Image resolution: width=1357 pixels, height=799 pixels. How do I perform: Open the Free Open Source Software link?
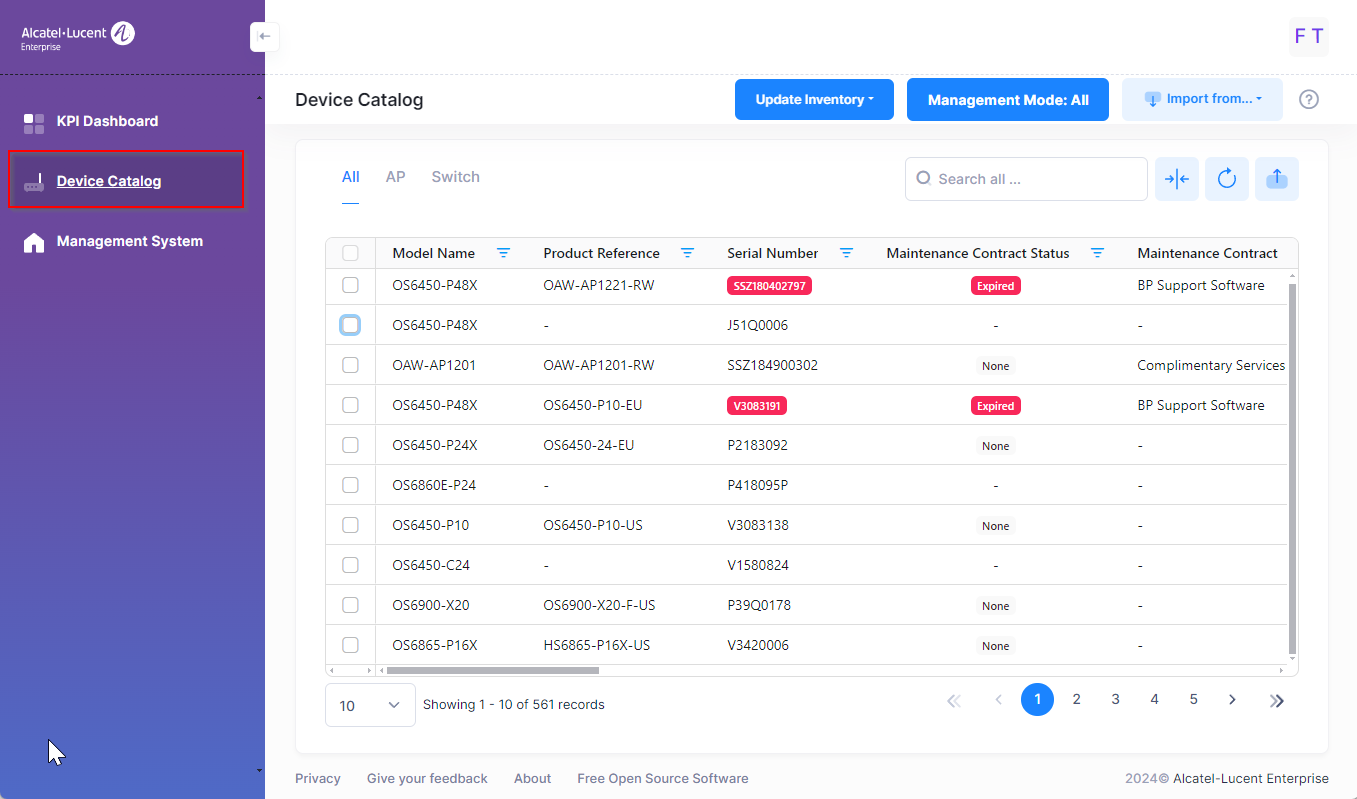tap(662, 778)
